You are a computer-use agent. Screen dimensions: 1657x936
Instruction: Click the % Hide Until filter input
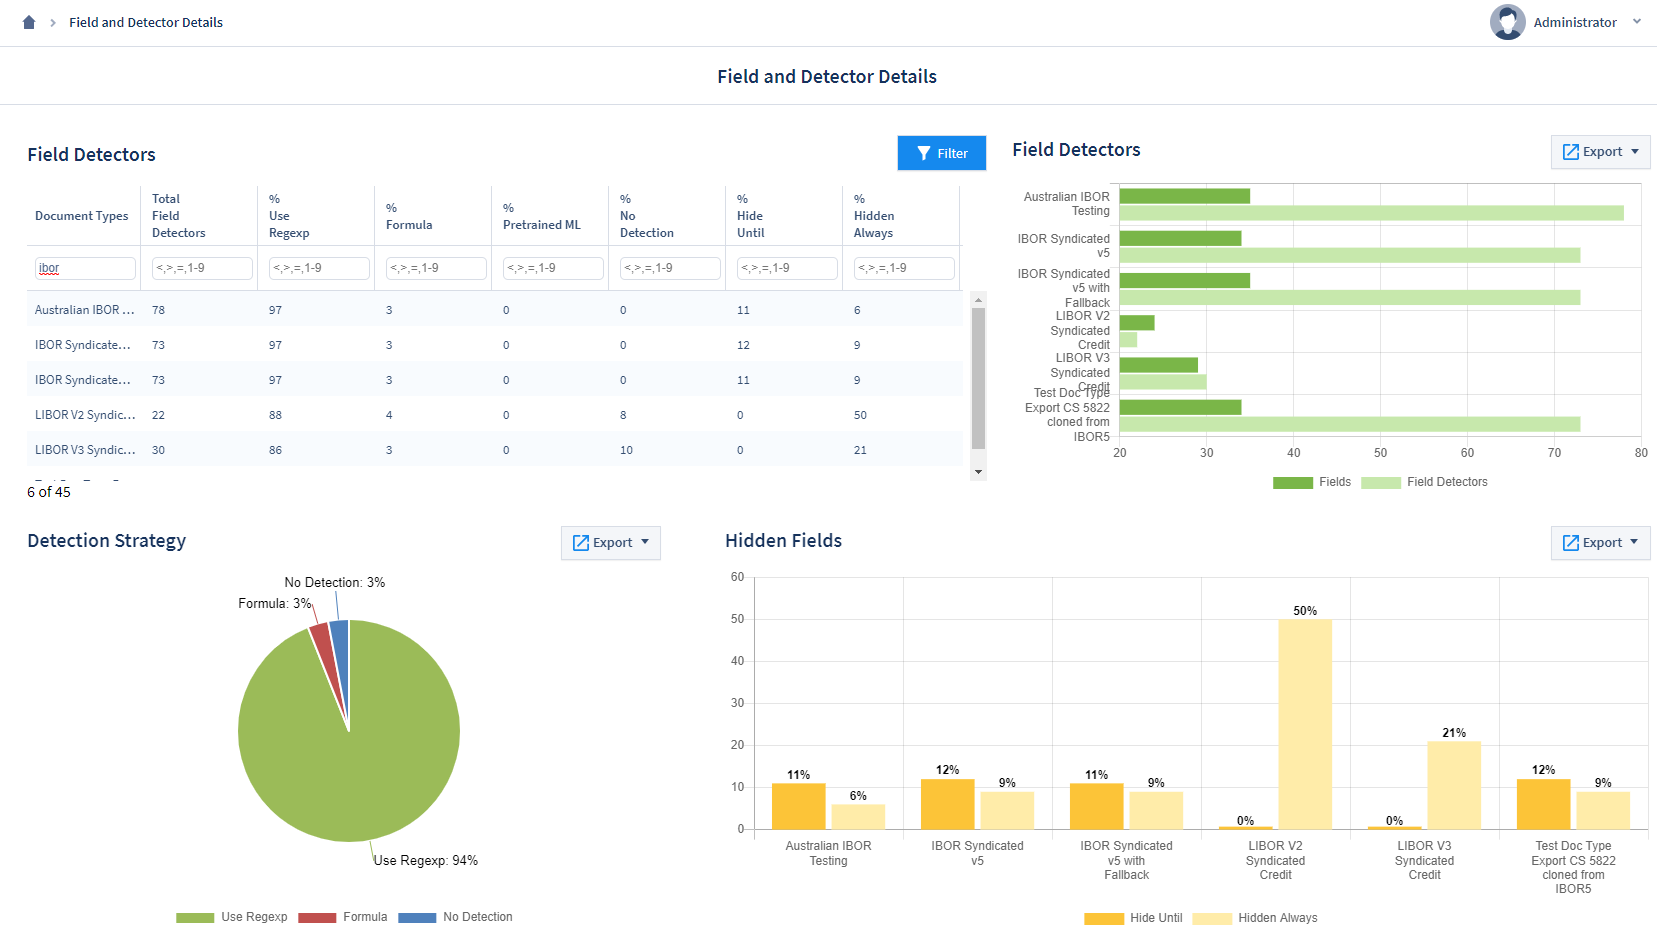pos(787,268)
